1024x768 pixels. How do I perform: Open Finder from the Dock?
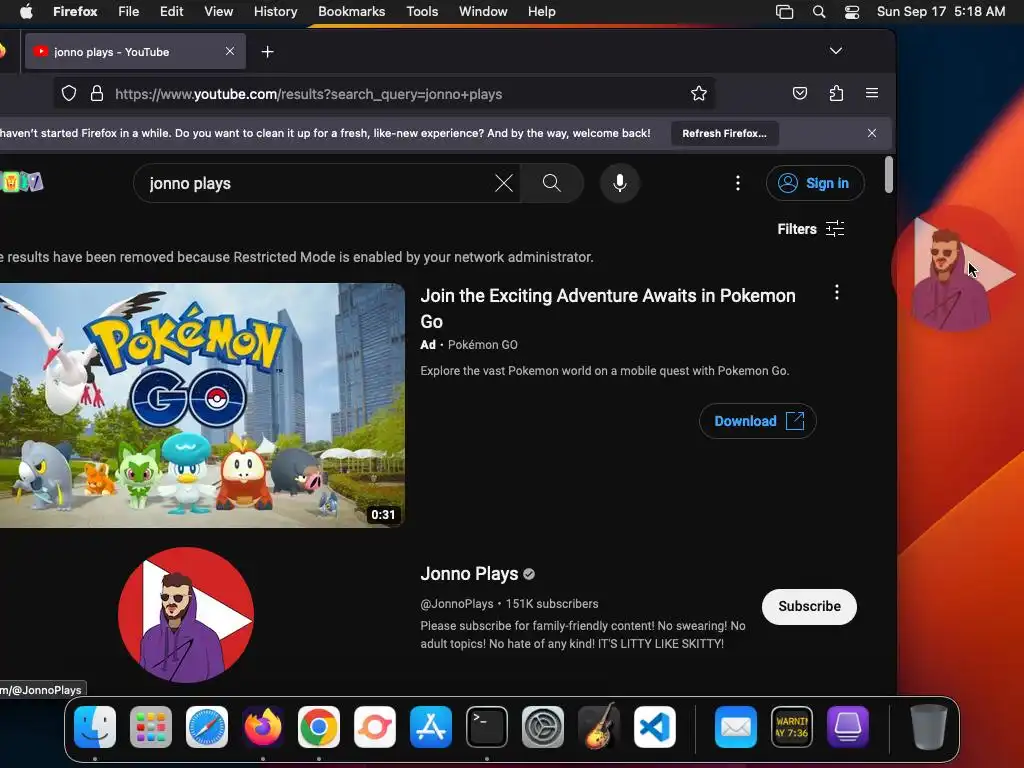point(95,727)
